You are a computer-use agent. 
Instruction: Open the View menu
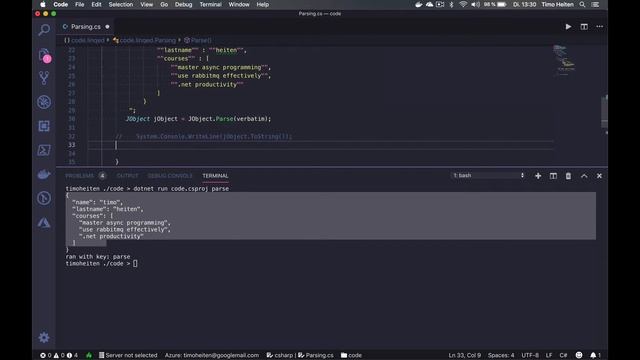click(147, 4)
